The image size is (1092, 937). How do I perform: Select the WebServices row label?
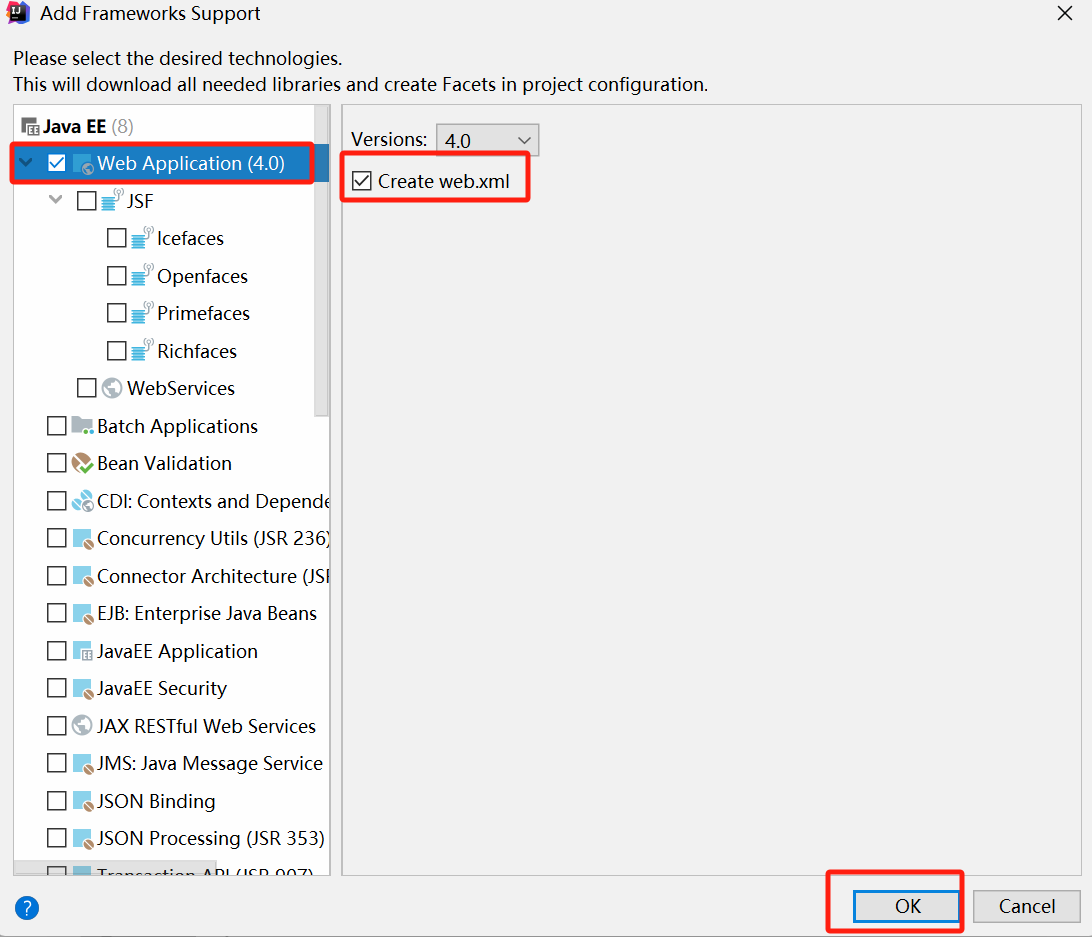(x=181, y=388)
